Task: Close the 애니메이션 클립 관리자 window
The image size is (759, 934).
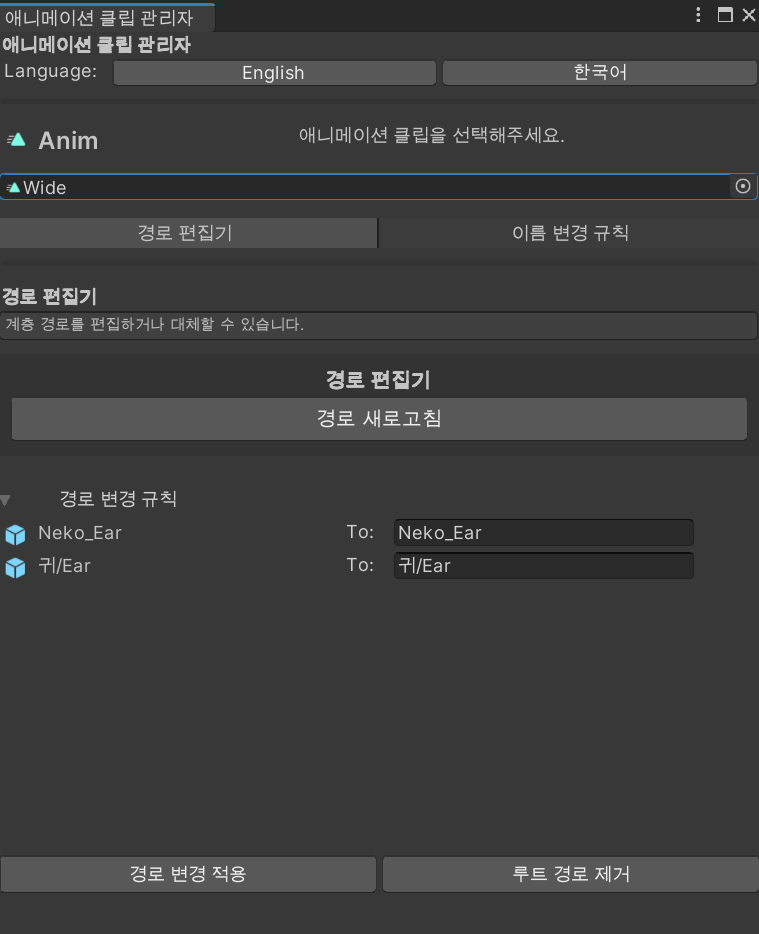Action: 749,15
